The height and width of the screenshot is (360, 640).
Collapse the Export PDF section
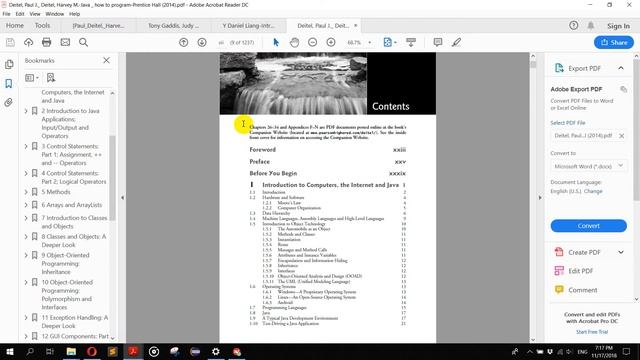tap(621, 68)
